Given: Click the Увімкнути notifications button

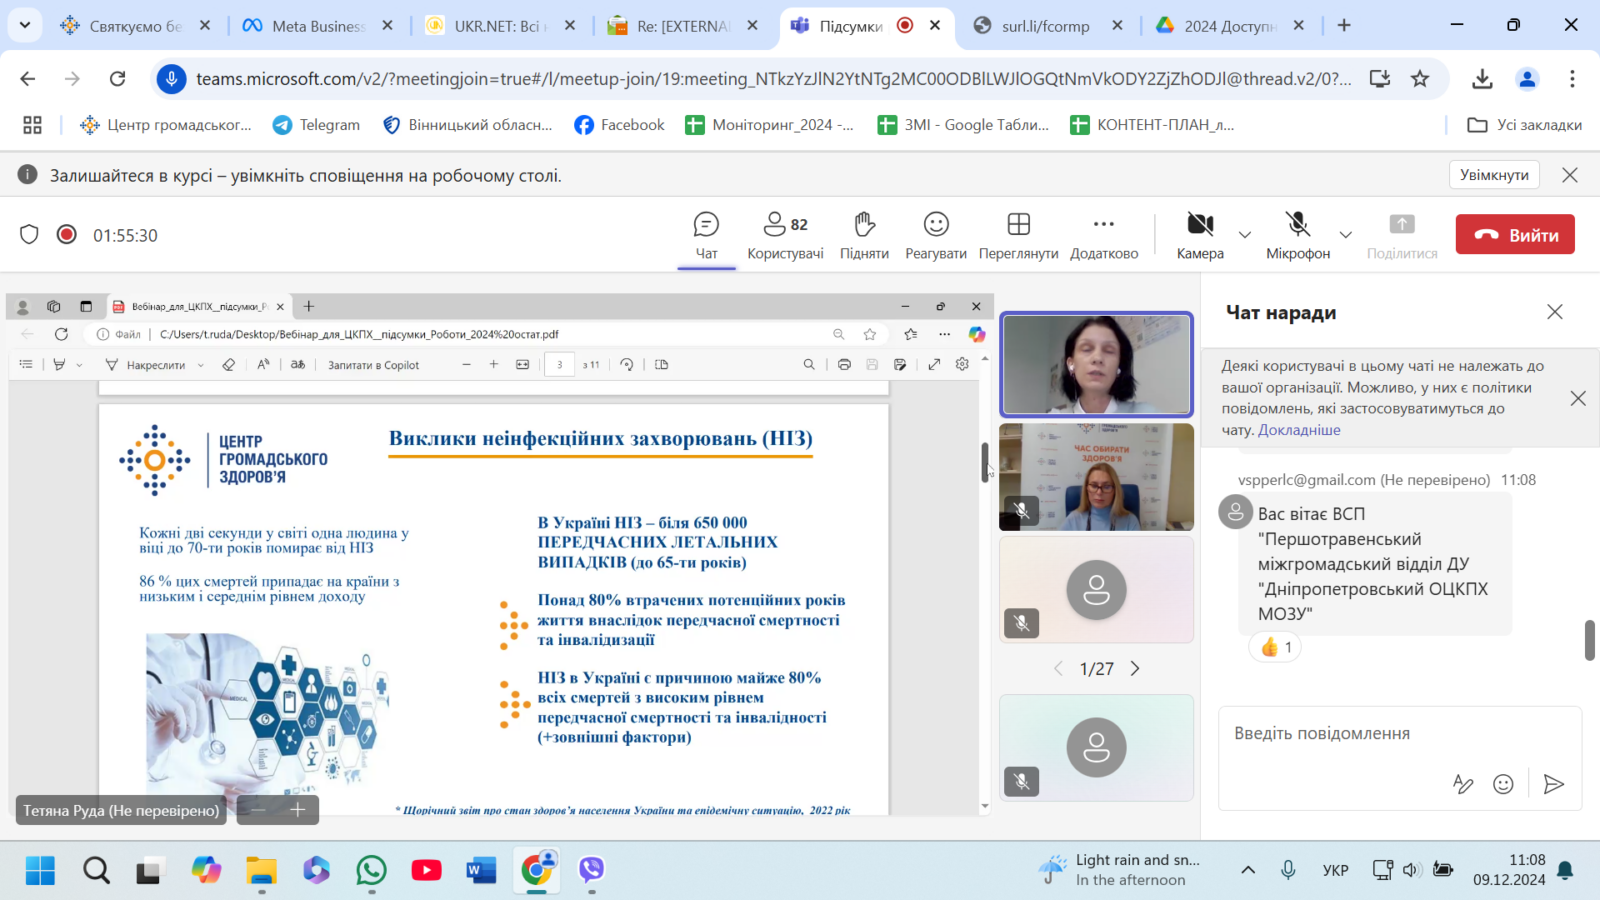Looking at the screenshot, I should 1494,175.
